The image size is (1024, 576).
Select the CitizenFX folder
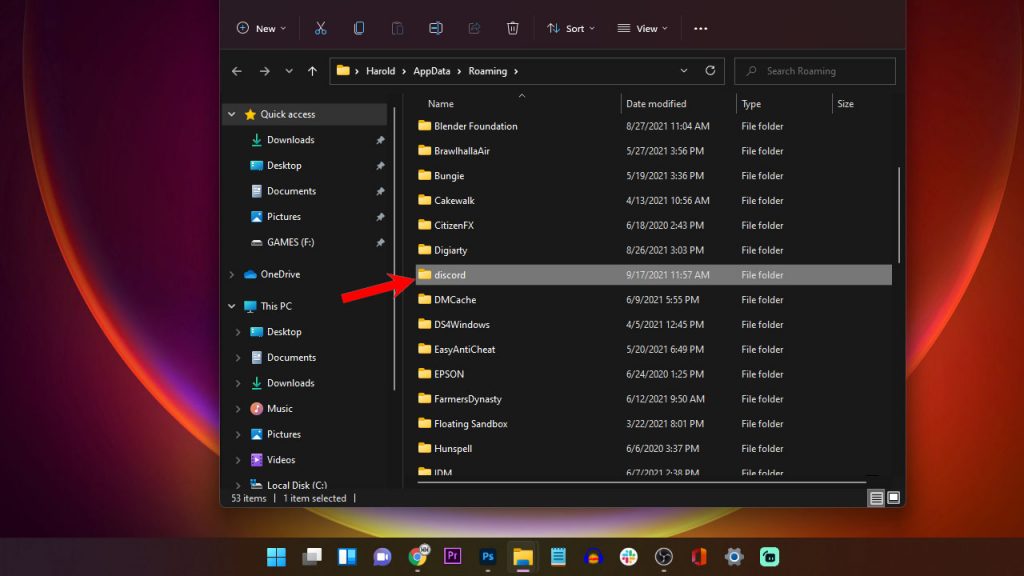454,225
